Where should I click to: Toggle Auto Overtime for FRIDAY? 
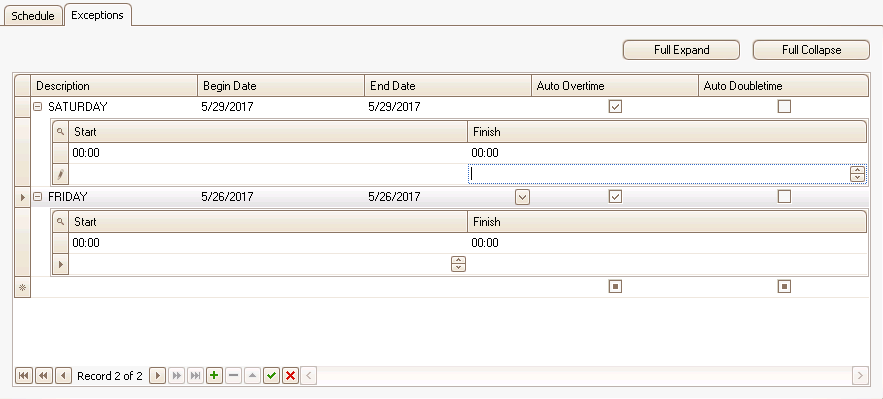[x=616, y=196]
